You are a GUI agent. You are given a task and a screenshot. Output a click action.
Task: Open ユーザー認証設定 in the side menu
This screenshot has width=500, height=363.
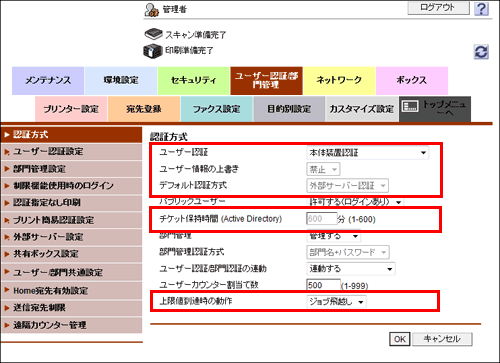click(71, 152)
